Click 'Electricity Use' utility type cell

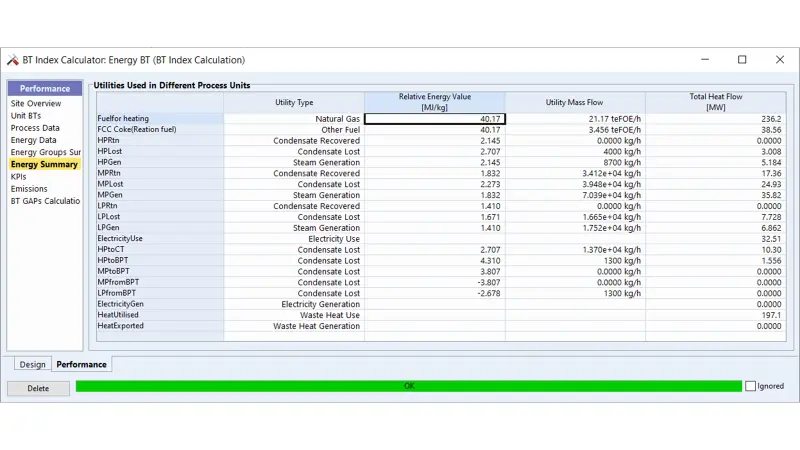point(294,239)
